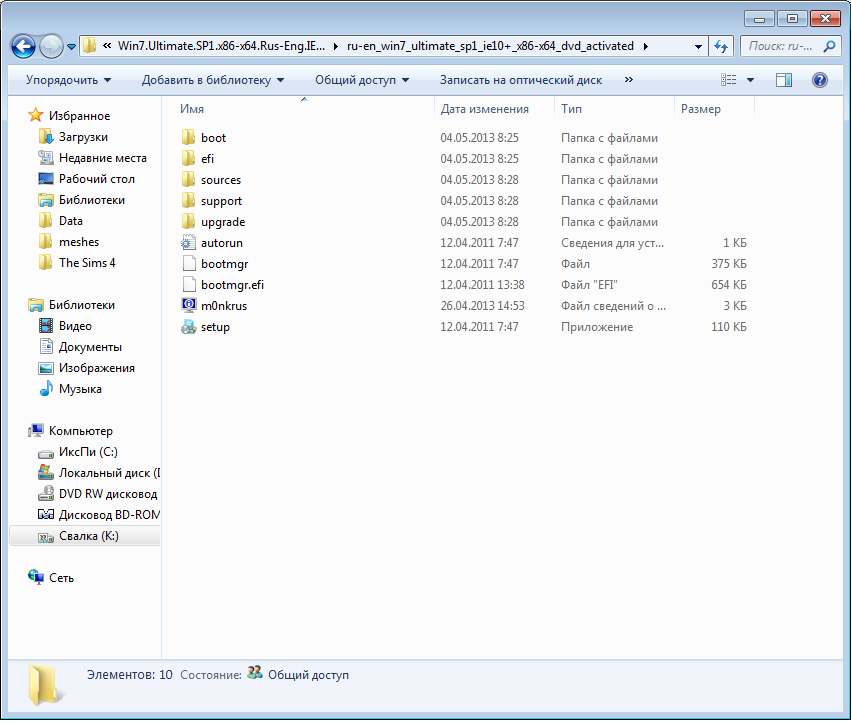Viewport: 852px width, 724px height.
Task: Select 'Компьютер' in navigation pane
Action: [x=80, y=431]
